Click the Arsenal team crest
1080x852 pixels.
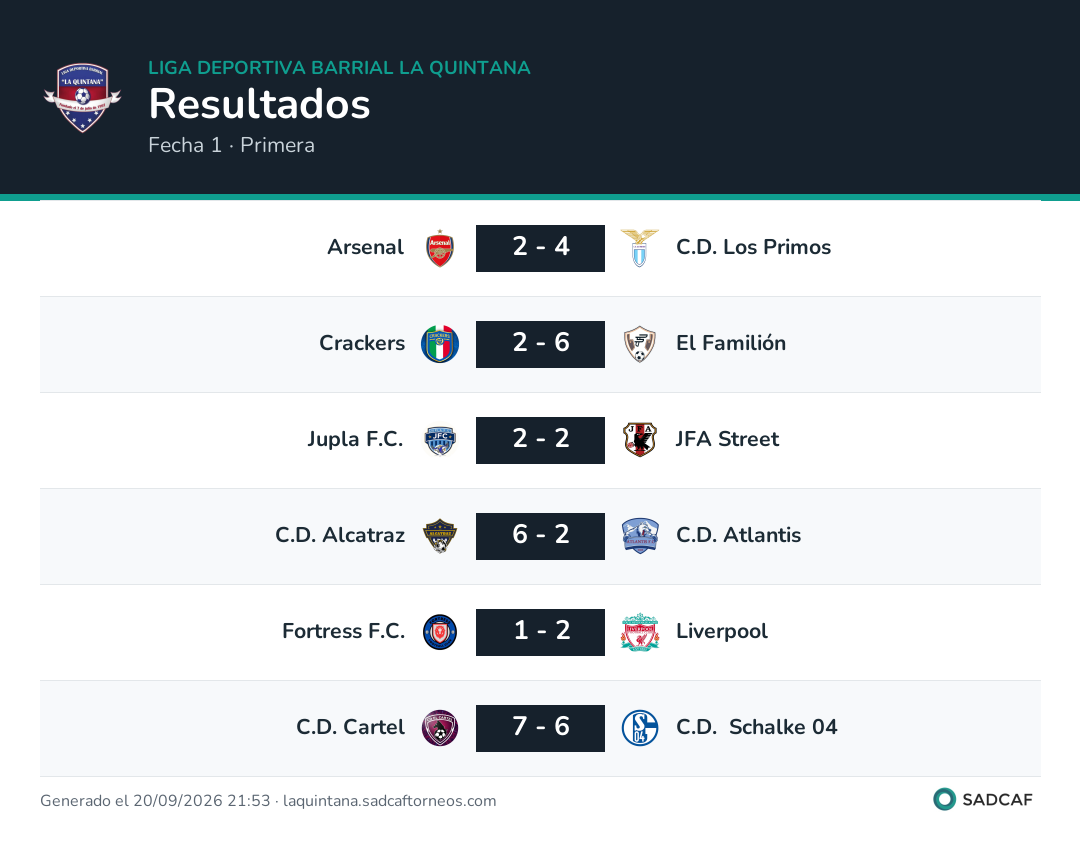tap(439, 248)
